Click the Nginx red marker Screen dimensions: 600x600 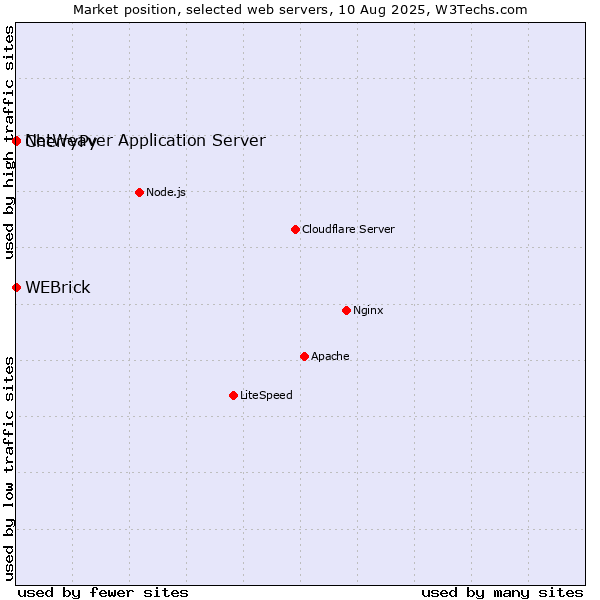pyautogui.click(x=346, y=310)
